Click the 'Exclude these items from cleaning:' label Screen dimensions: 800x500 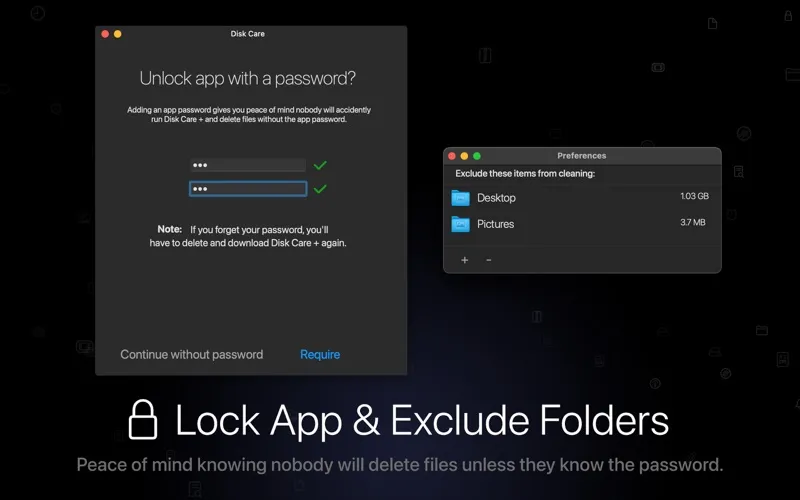click(x=525, y=173)
